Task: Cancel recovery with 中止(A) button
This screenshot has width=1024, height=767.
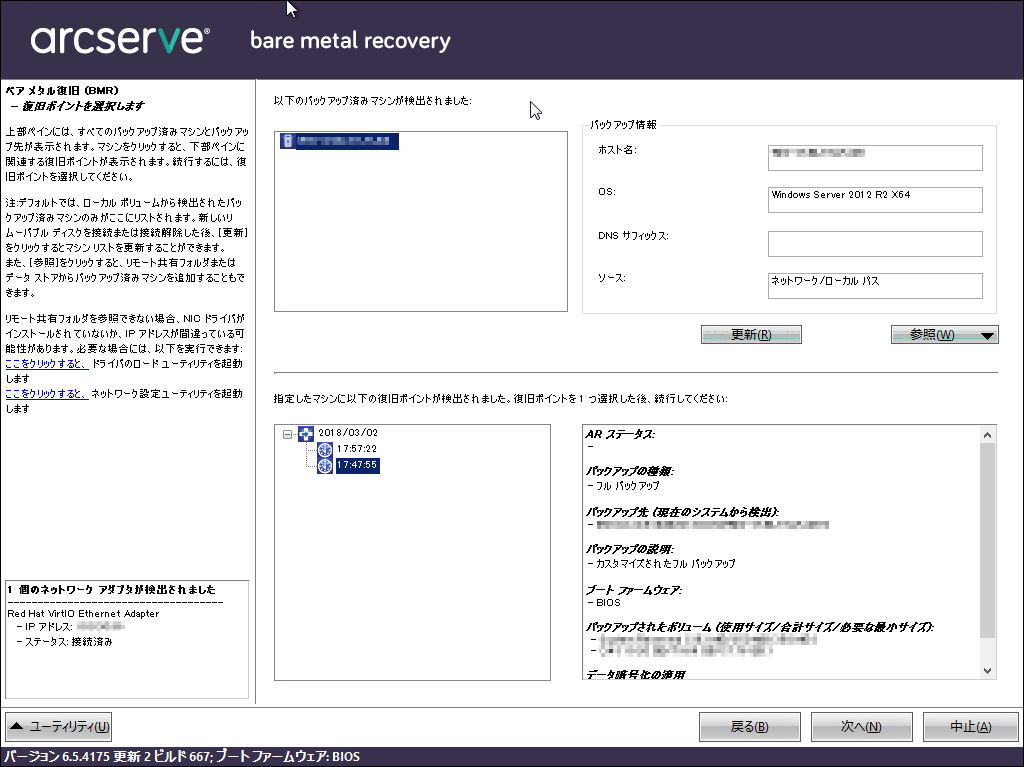Action: tap(971, 726)
